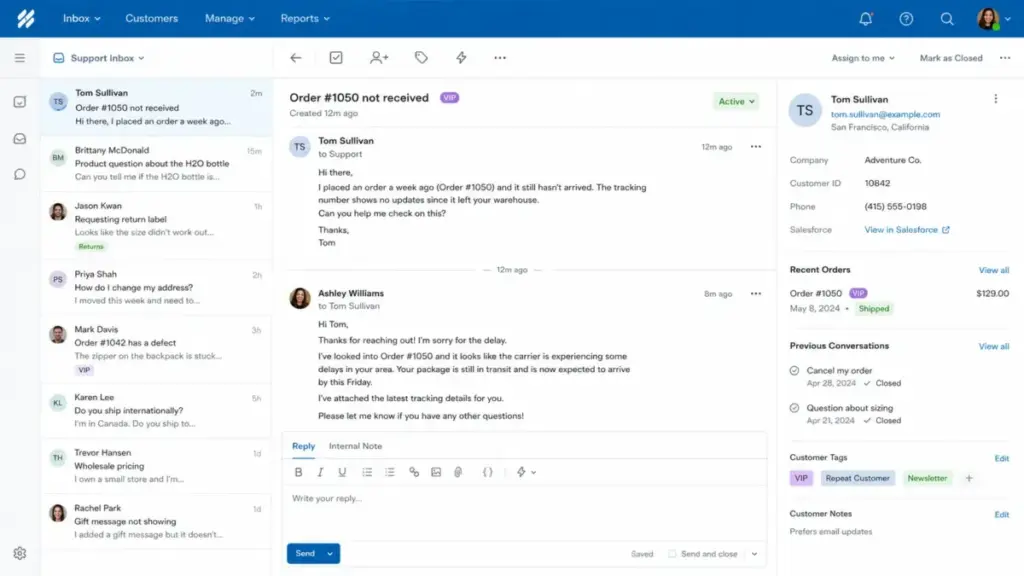
Task: View all Recent Orders
Action: (993, 270)
